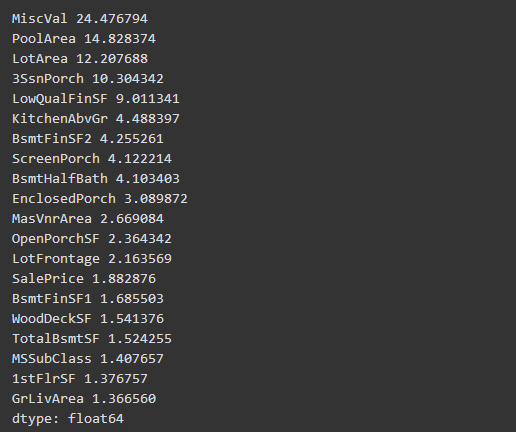Click the LotFrontage 2.163569 row

coord(92,259)
